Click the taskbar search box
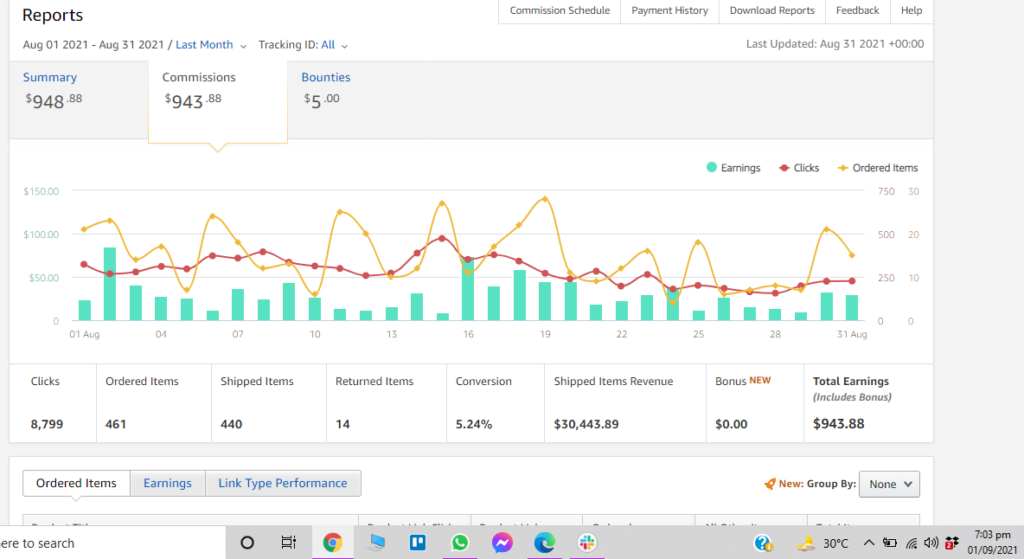 [x=112, y=543]
